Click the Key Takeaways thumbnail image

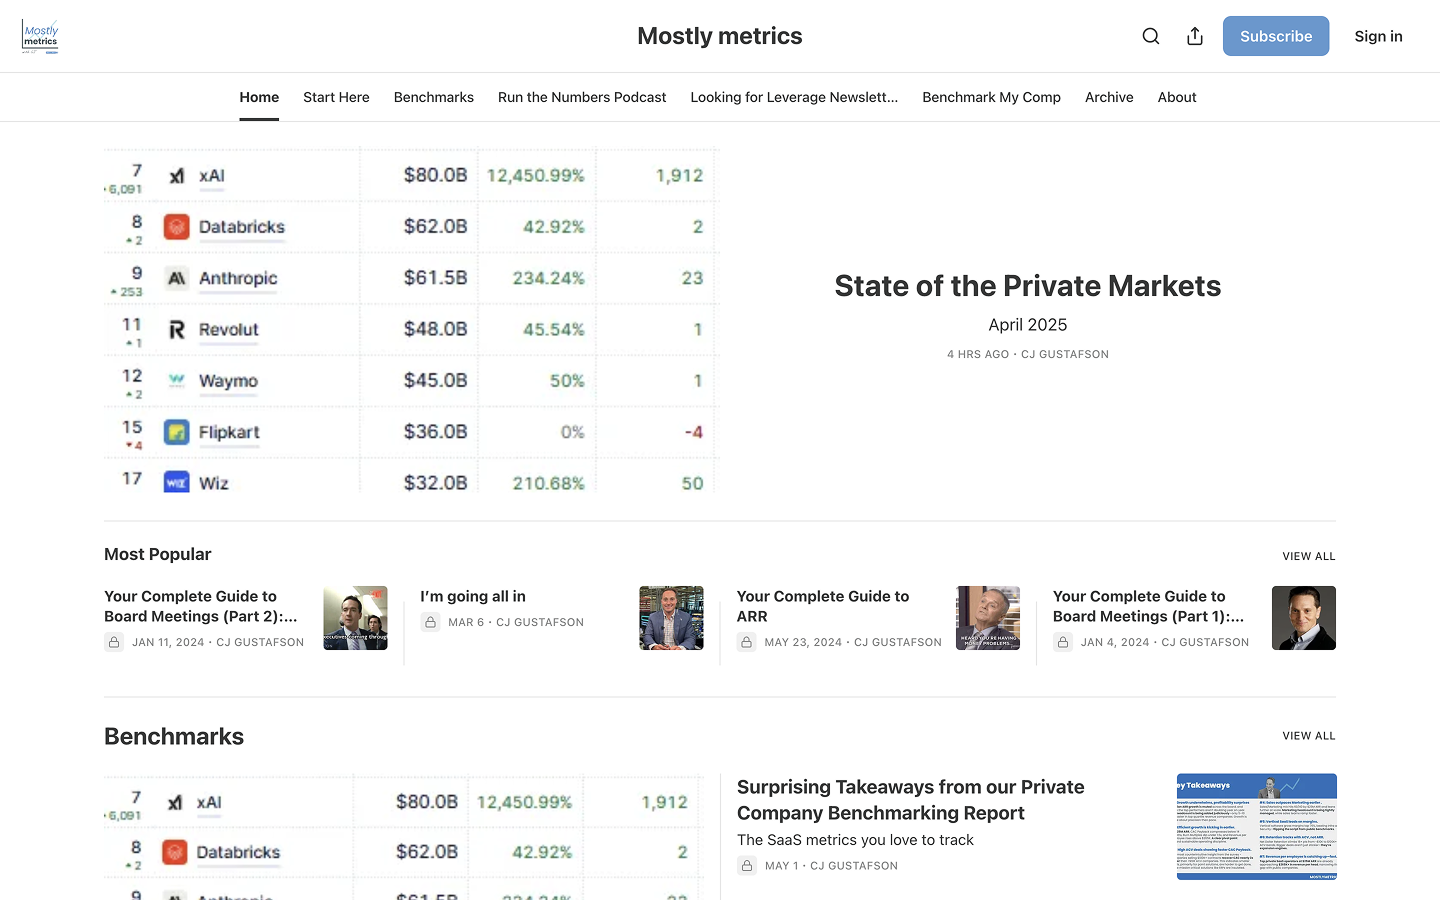tap(1257, 827)
